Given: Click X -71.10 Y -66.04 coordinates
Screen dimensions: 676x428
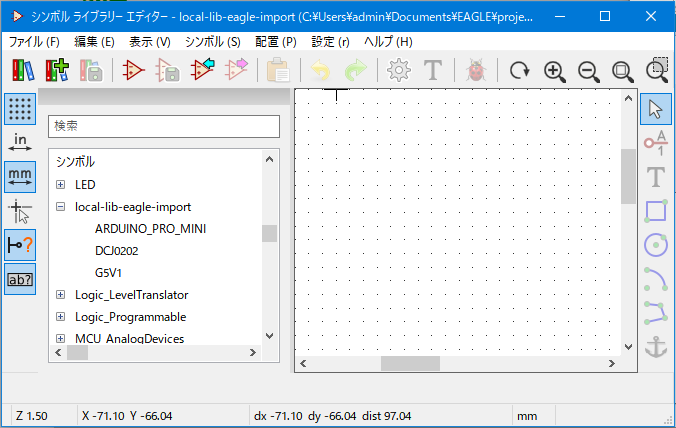Looking at the screenshot, I should (x=127, y=416).
